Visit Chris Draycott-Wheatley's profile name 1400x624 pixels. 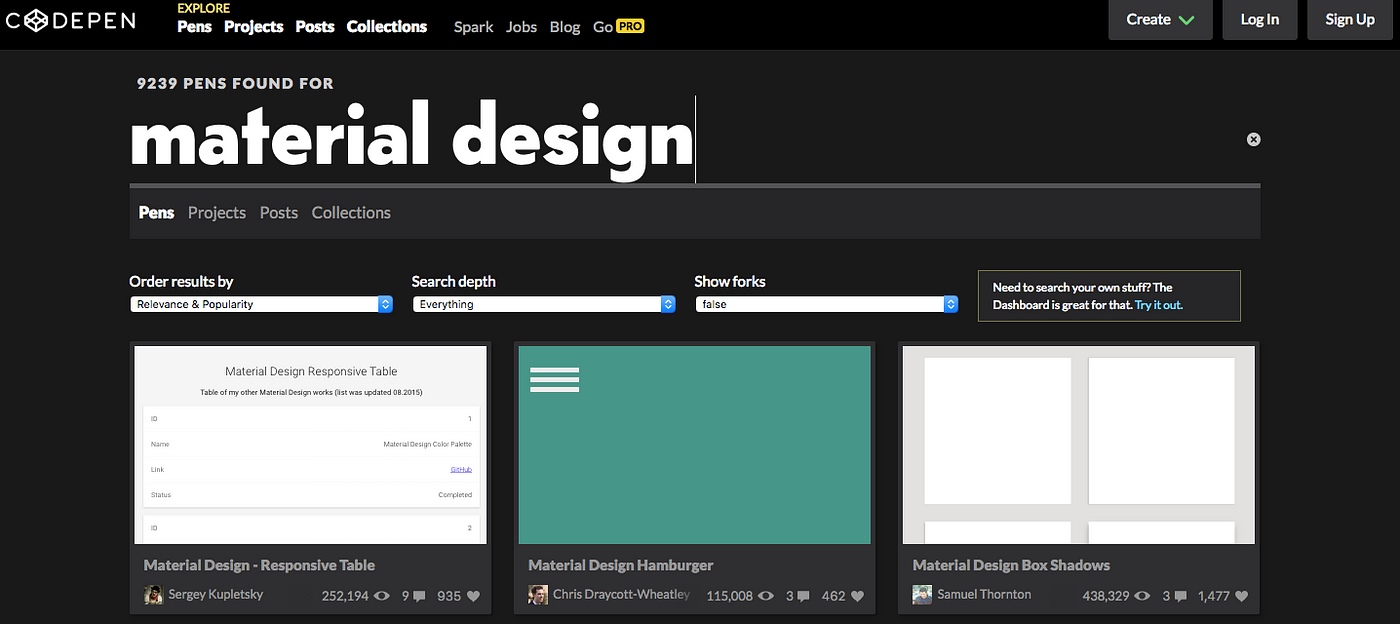tap(621, 595)
